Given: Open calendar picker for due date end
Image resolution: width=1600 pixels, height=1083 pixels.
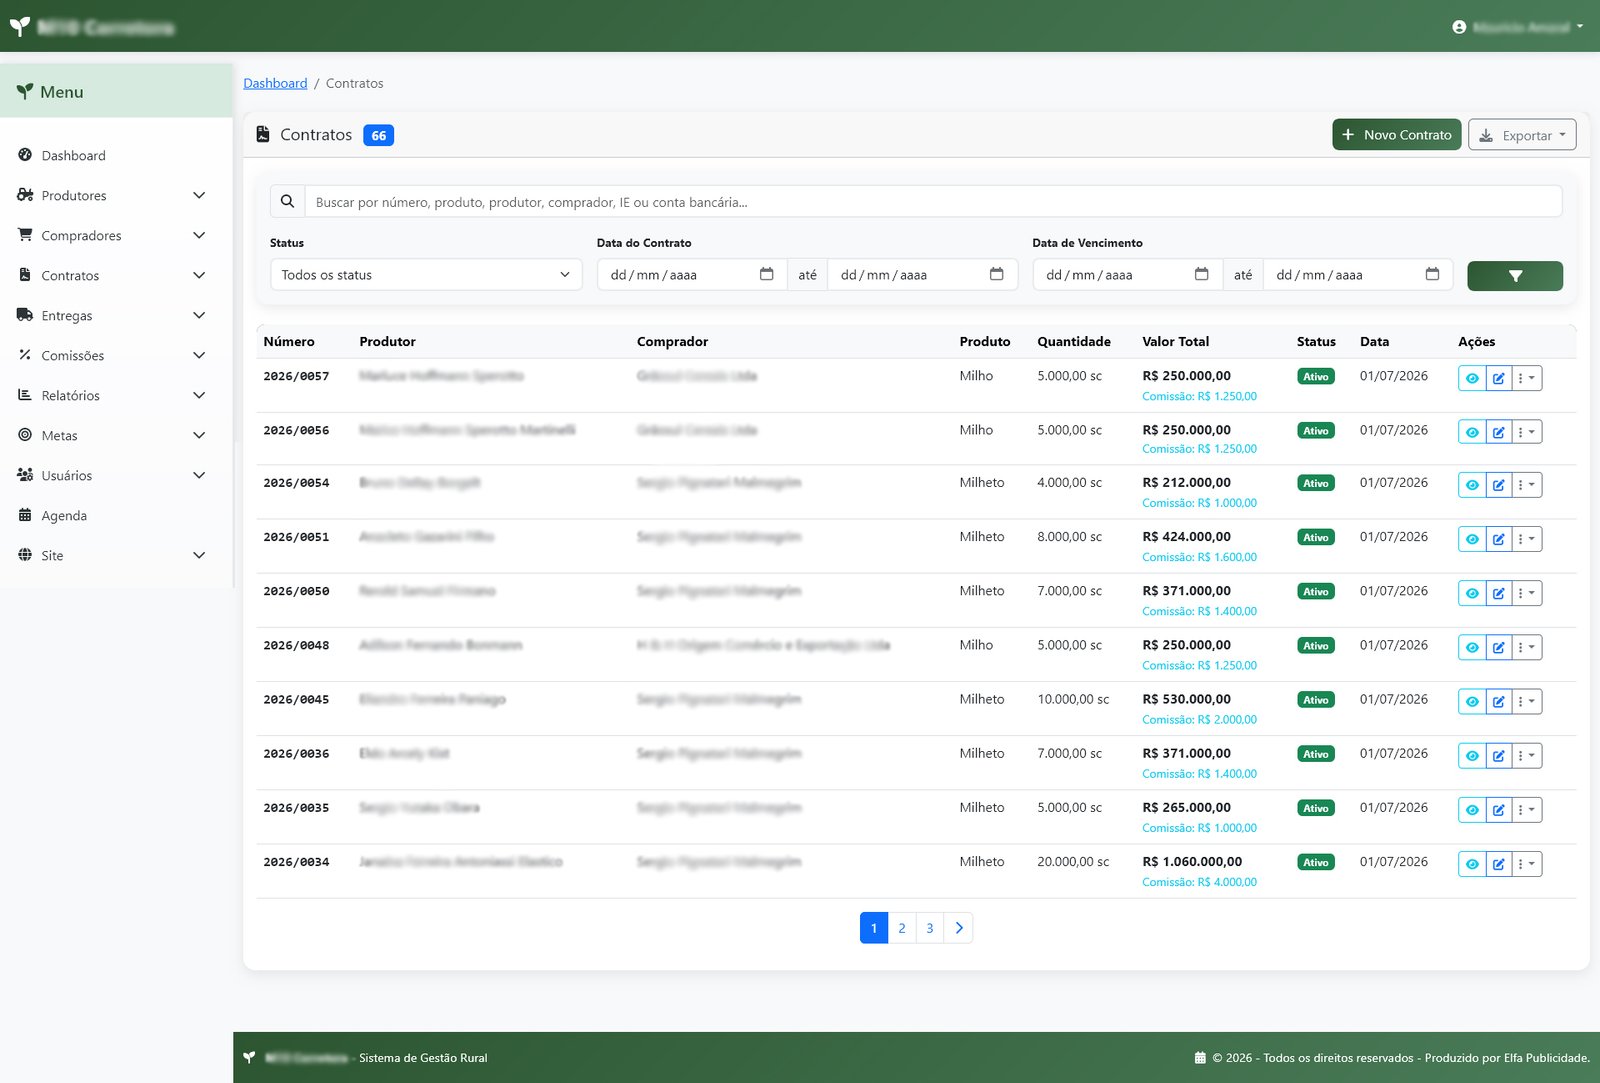Looking at the screenshot, I should coord(1433,274).
